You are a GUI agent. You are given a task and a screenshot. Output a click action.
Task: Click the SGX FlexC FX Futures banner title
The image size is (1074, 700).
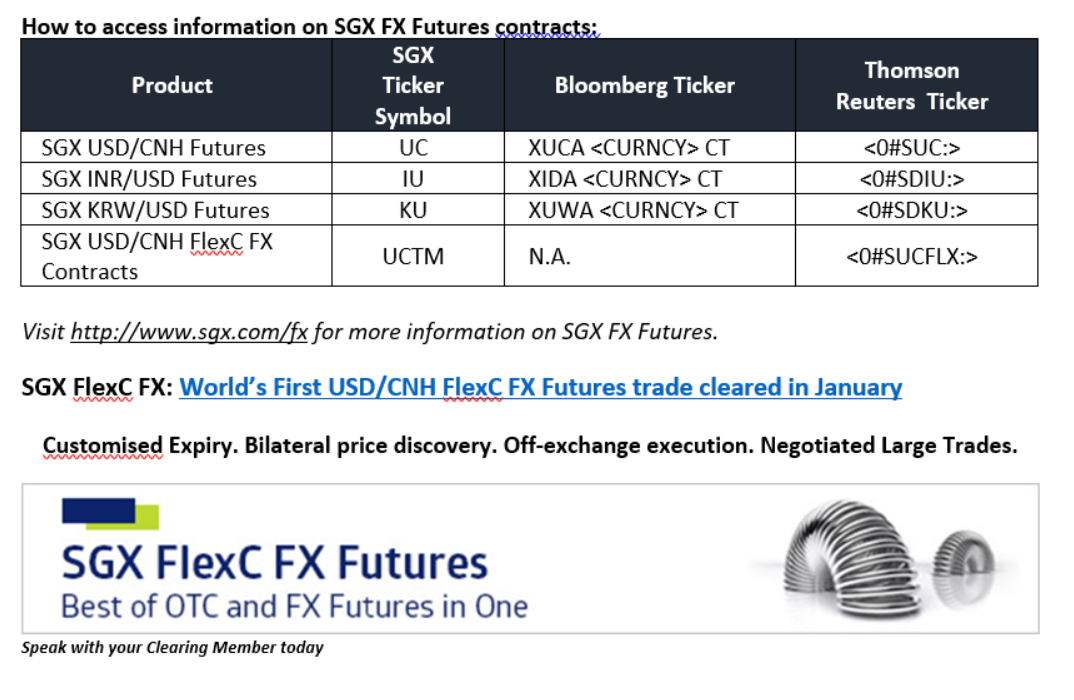coord(274,563)
